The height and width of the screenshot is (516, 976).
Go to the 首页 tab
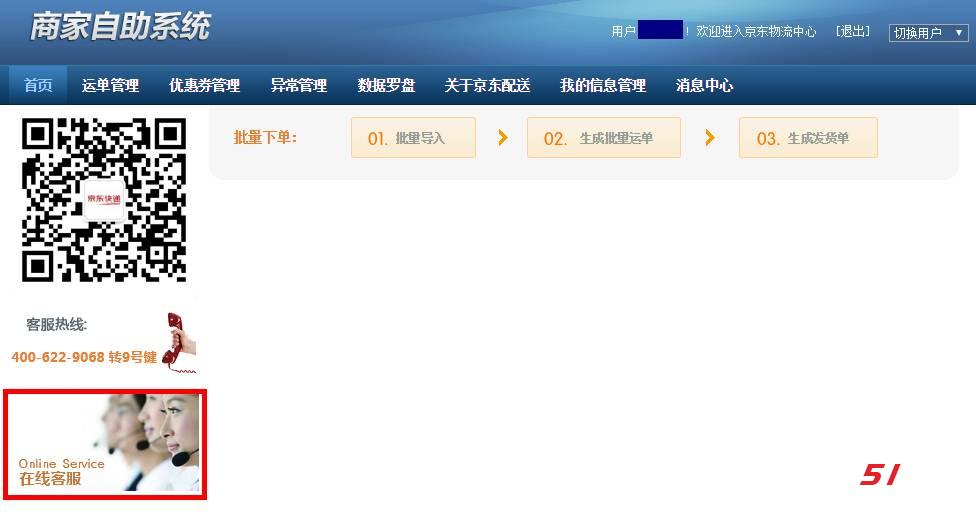(38, 86)
